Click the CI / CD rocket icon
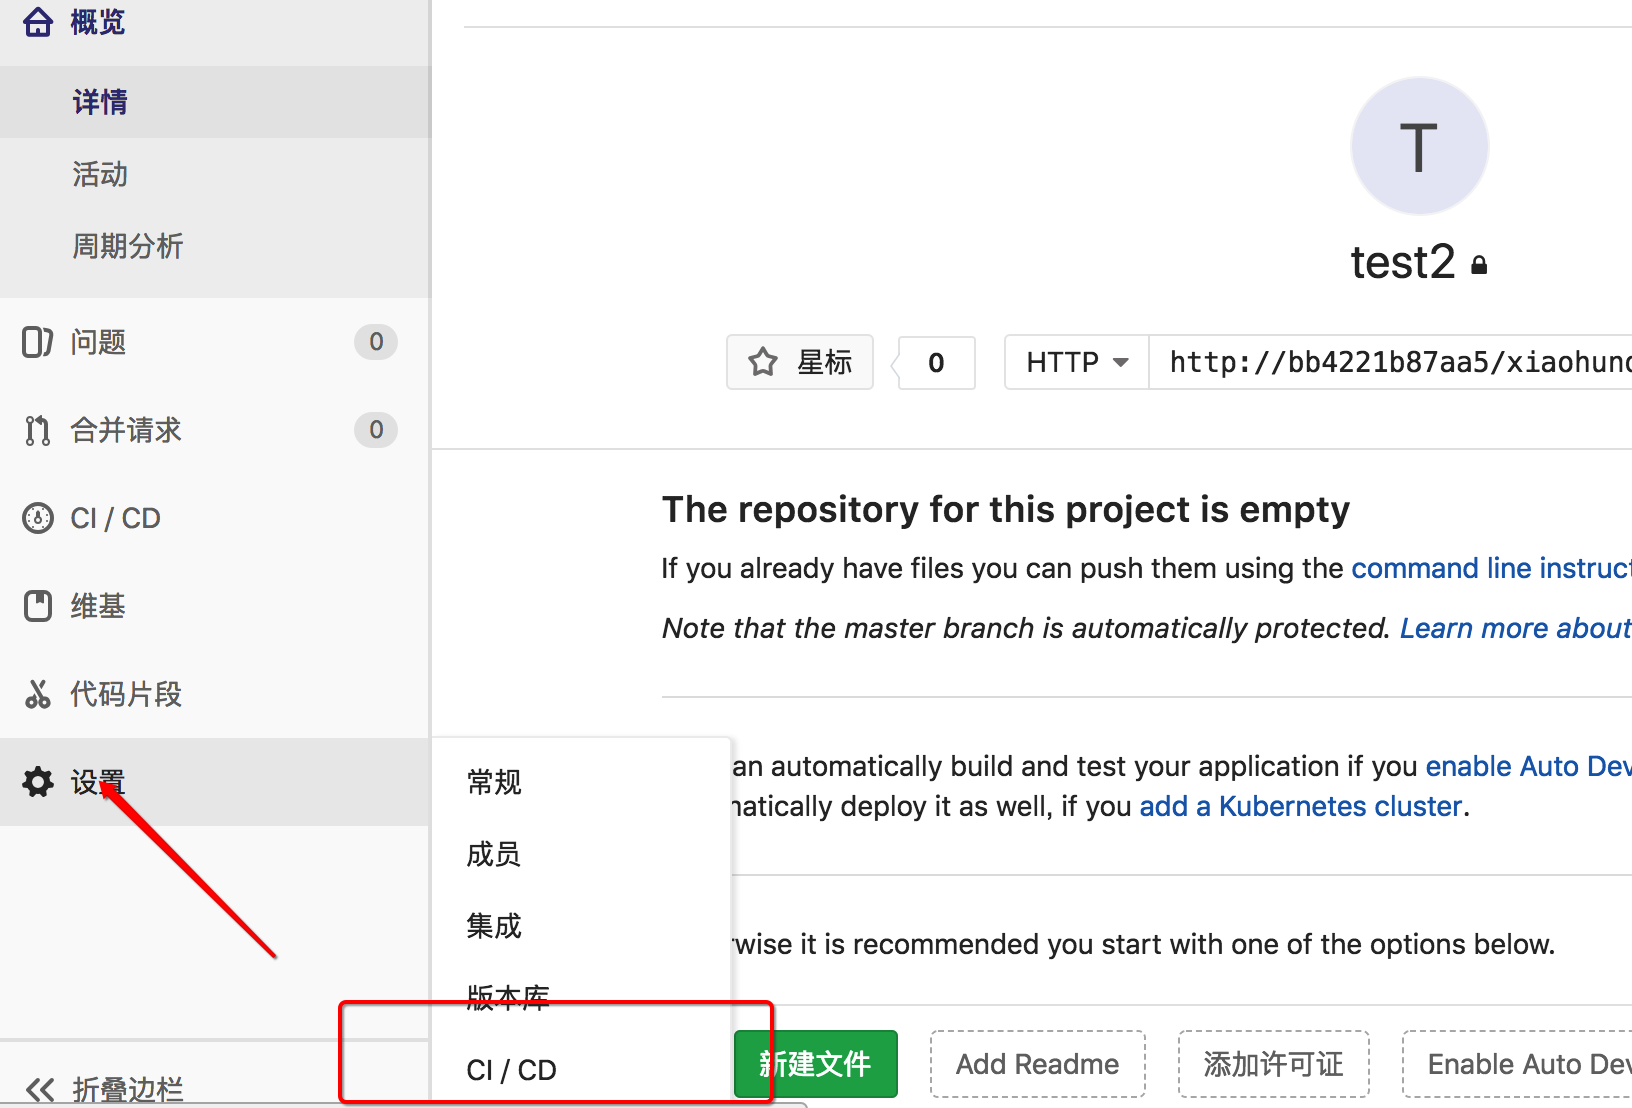1632x1108 pixels. click(38, 518)
